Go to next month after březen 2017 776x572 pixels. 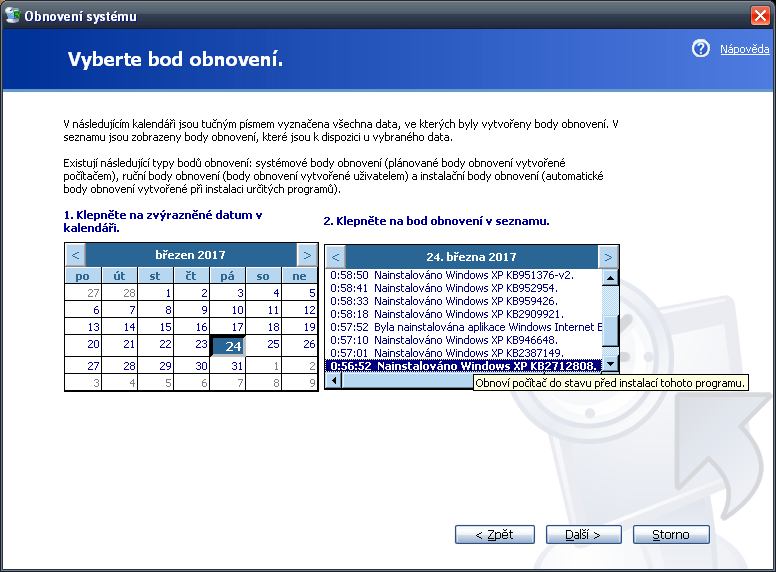[307, 255]
